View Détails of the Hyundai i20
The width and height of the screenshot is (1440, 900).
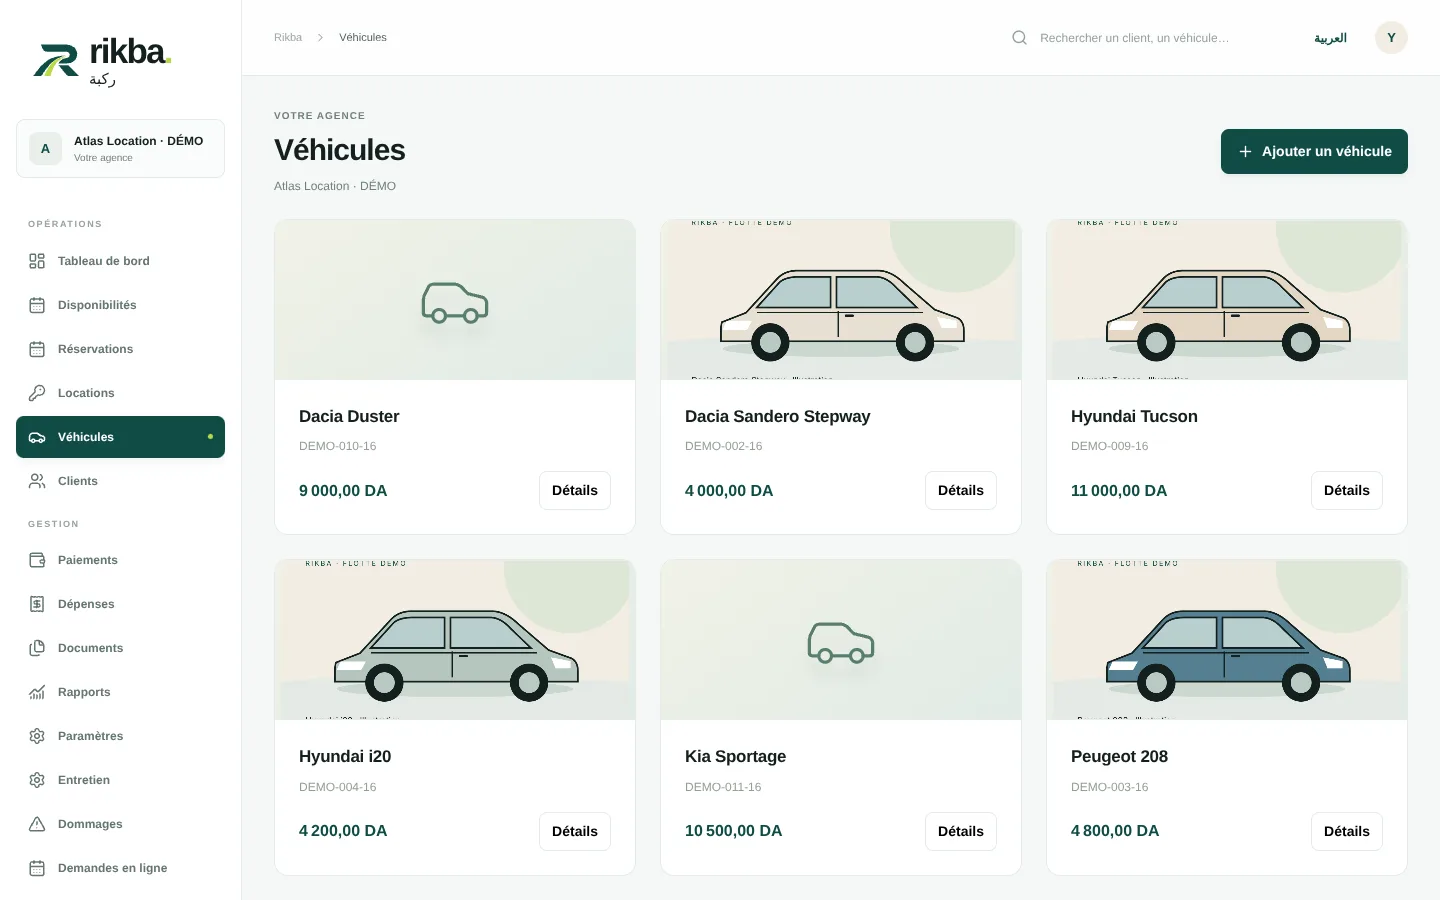[575, 831]
